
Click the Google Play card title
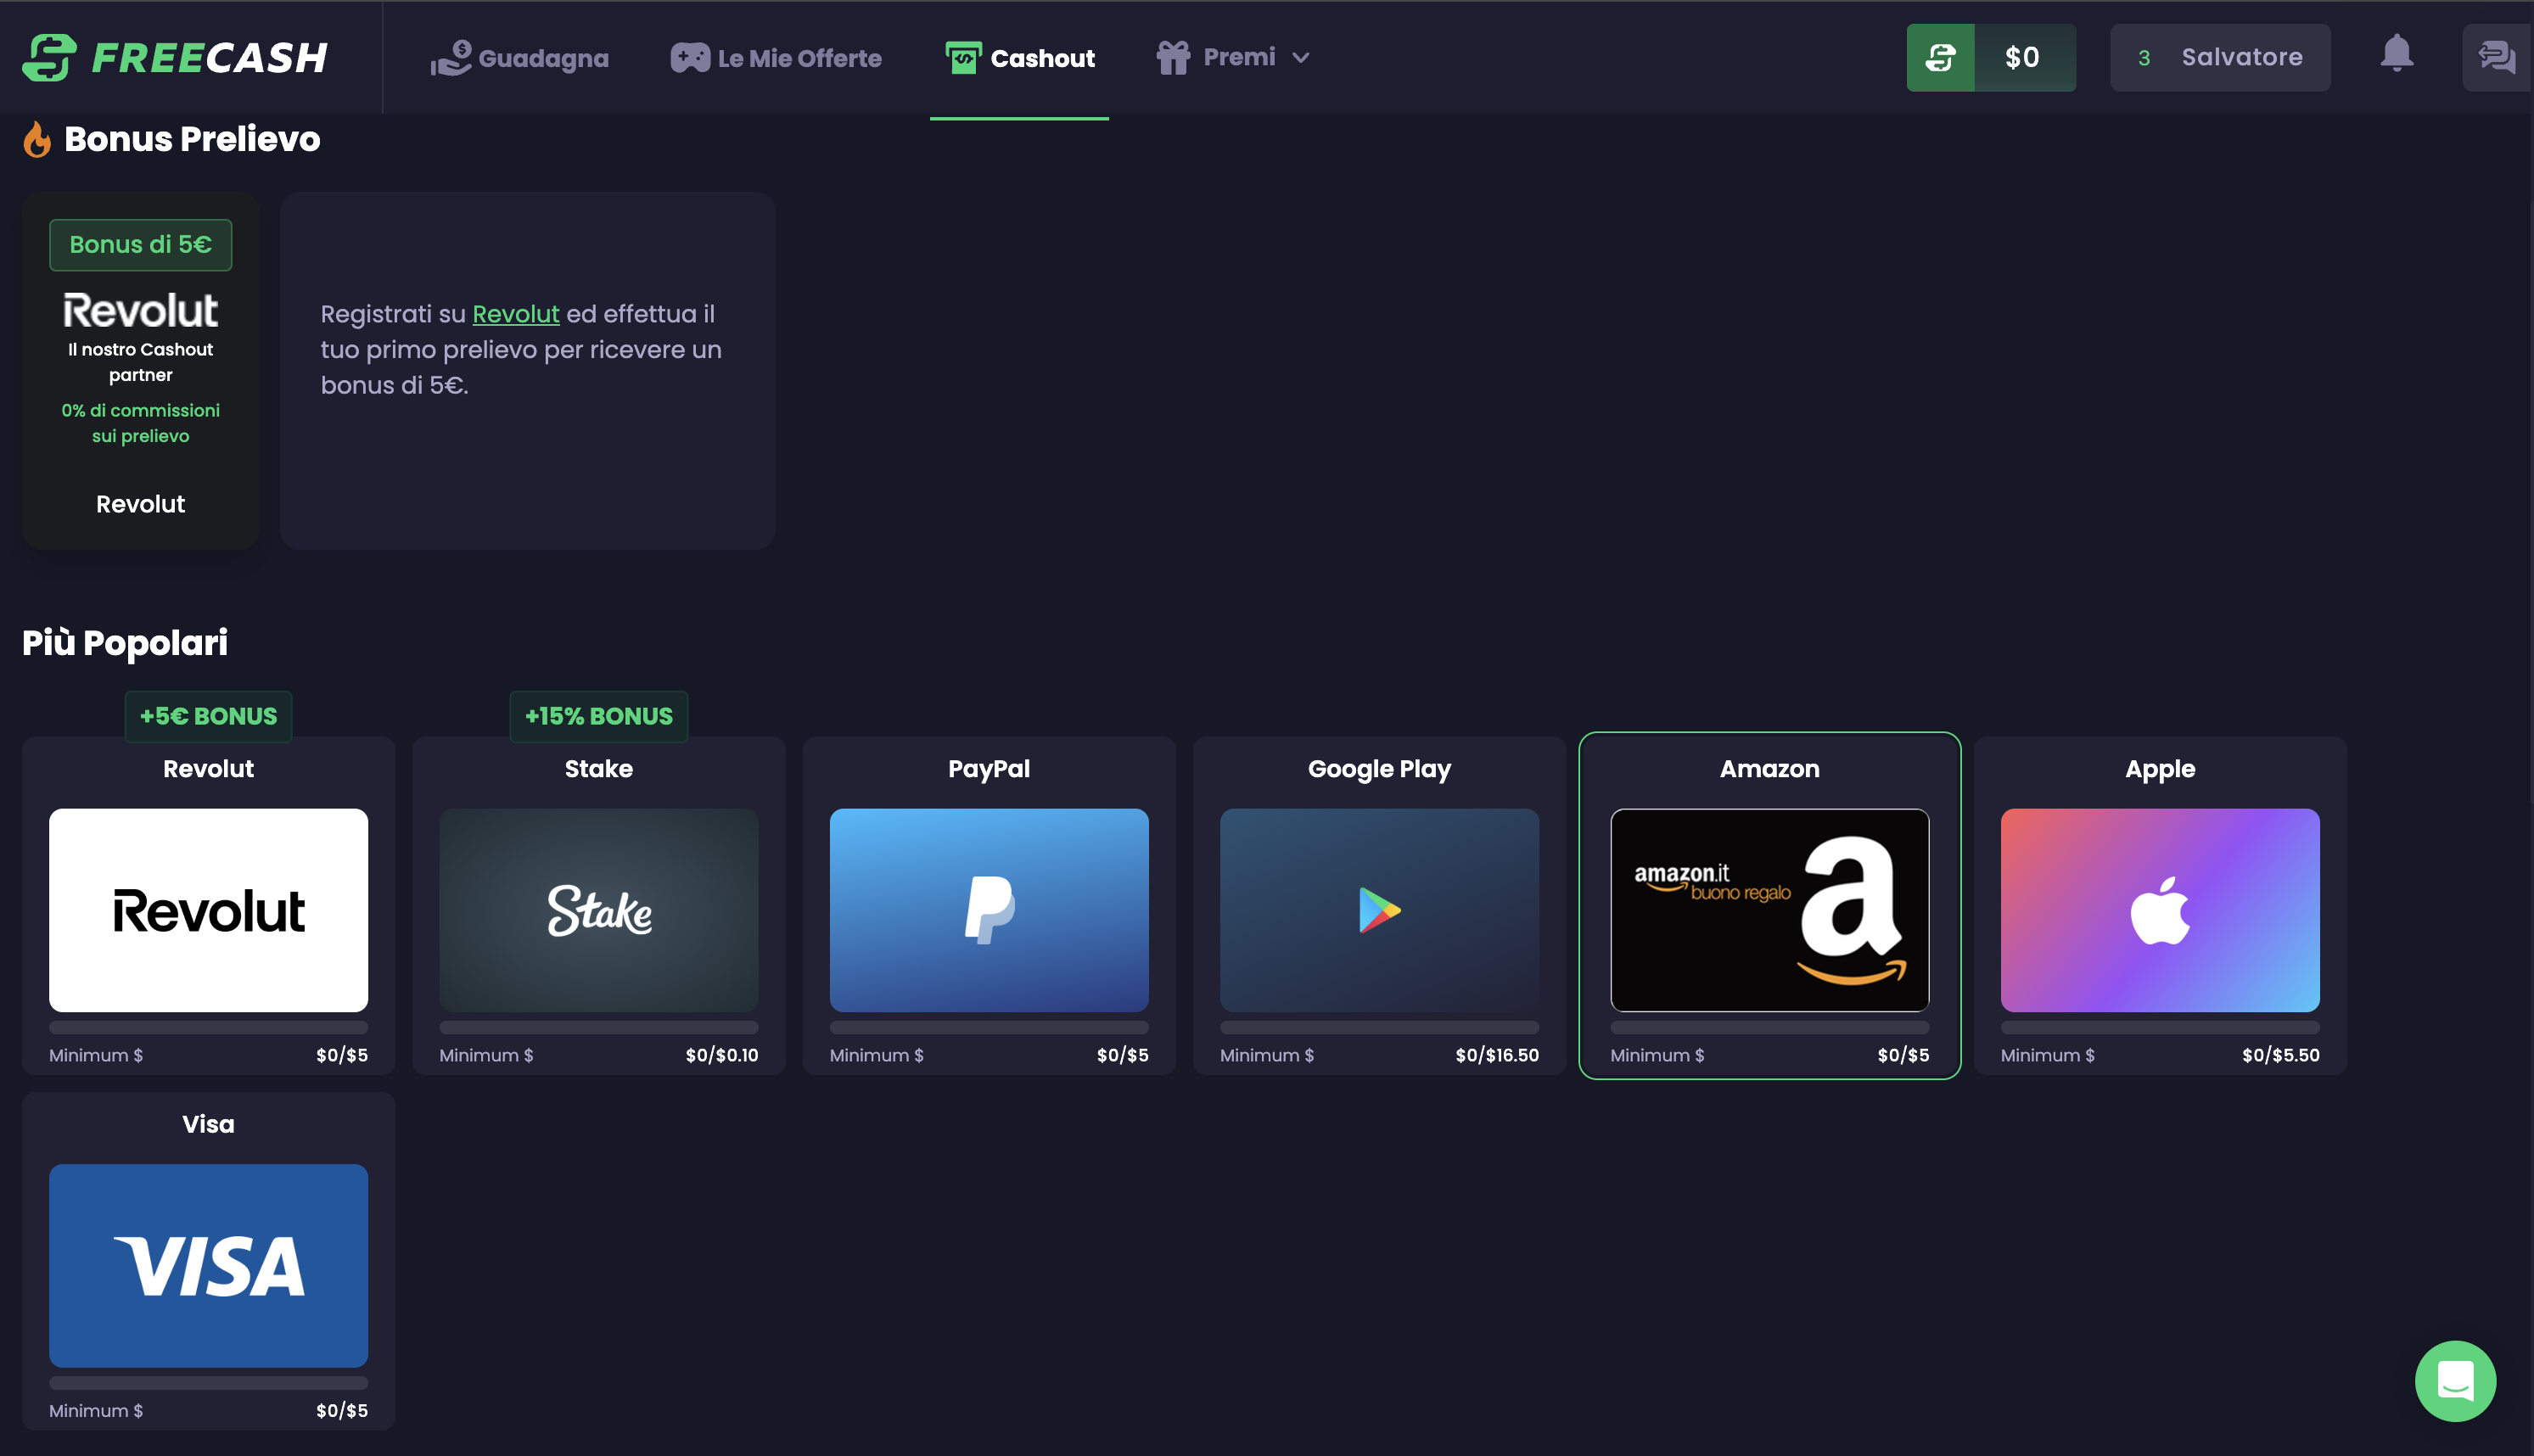pos(1379,769)
